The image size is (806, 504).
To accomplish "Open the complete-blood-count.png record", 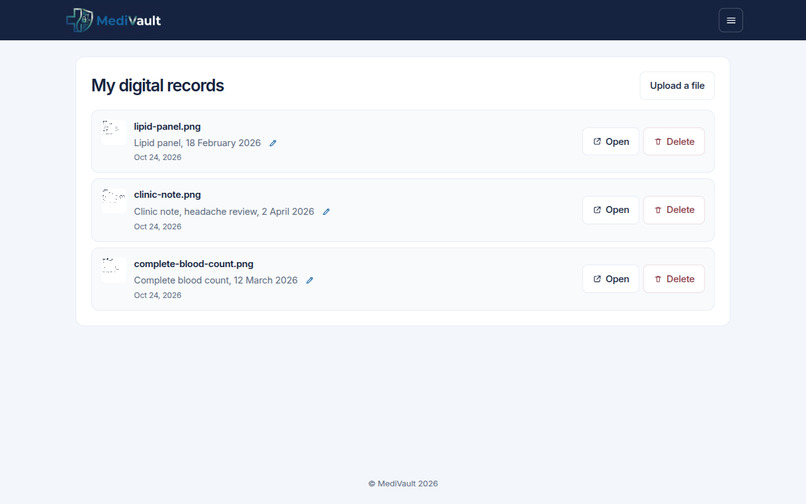I will pos(611,279).
